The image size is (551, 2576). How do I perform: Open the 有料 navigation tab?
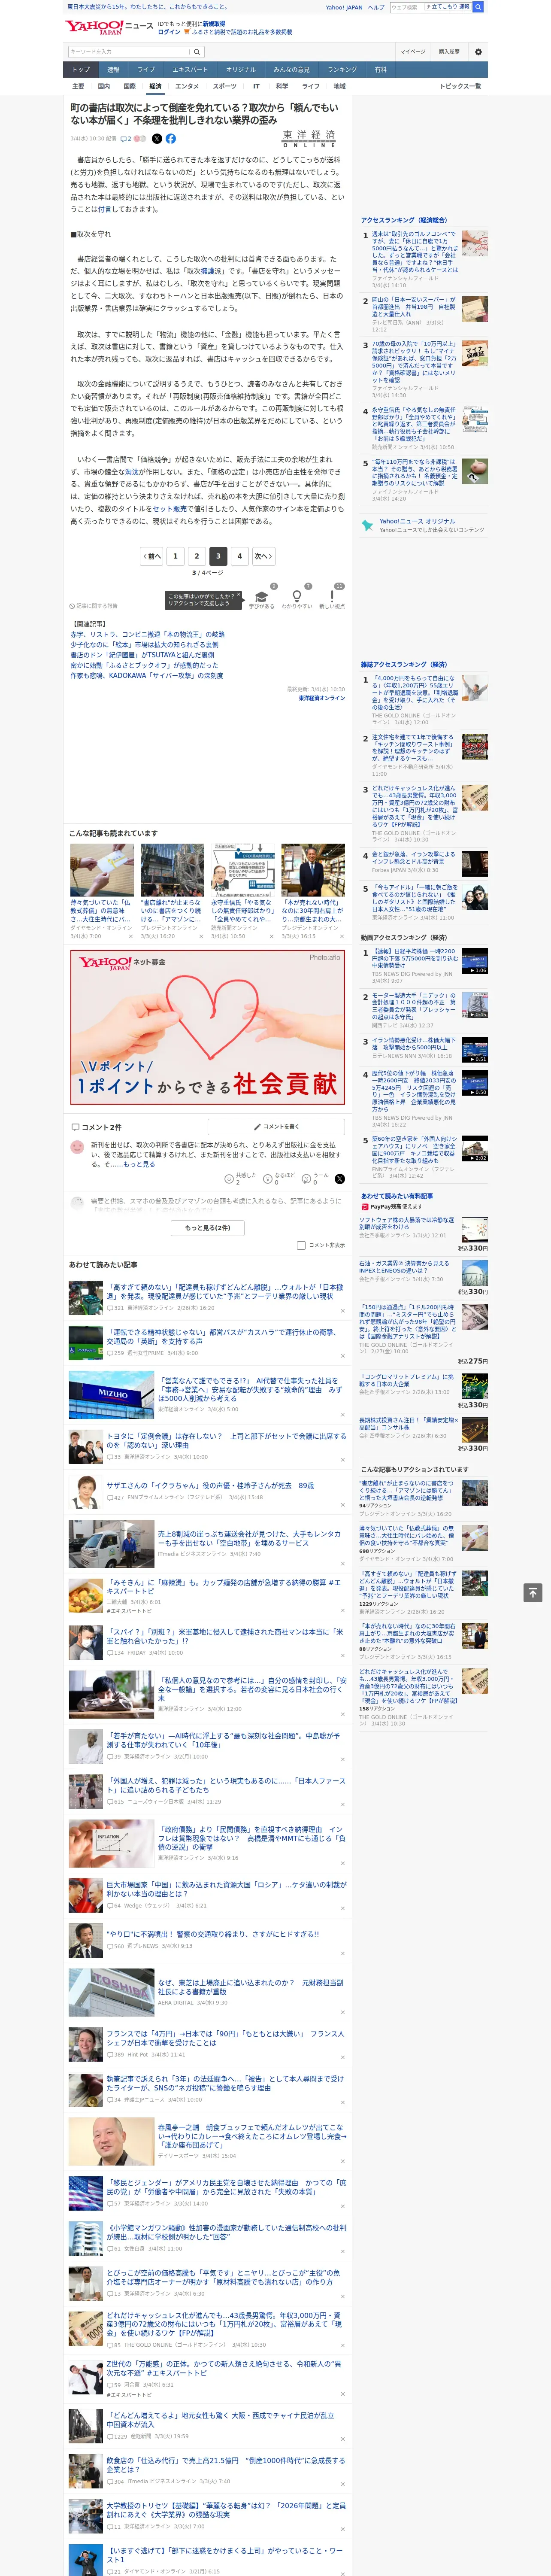(381, 69)
